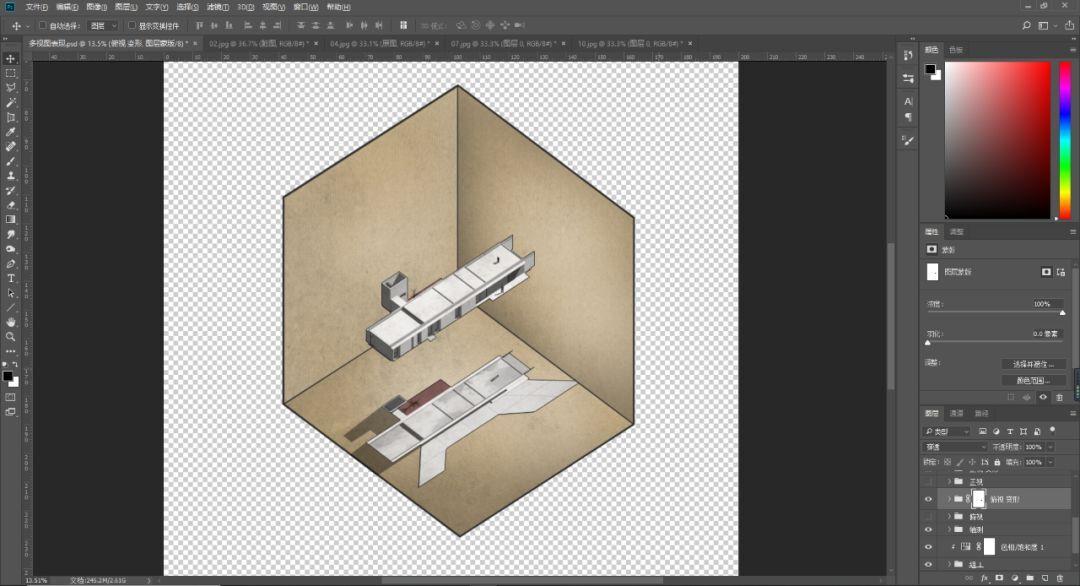The width and height of the screenshot is (1080, 586).
Task: Select the Healing Brush tool
Action: tap(10, 147)
